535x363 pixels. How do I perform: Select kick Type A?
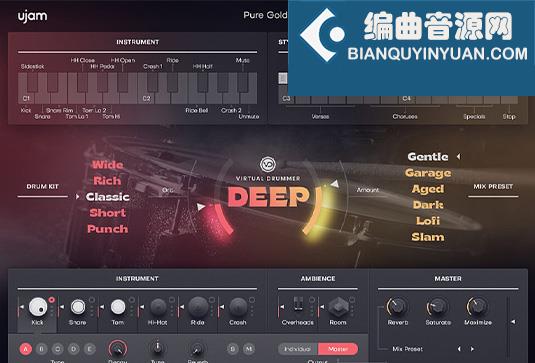coord(26,349)
